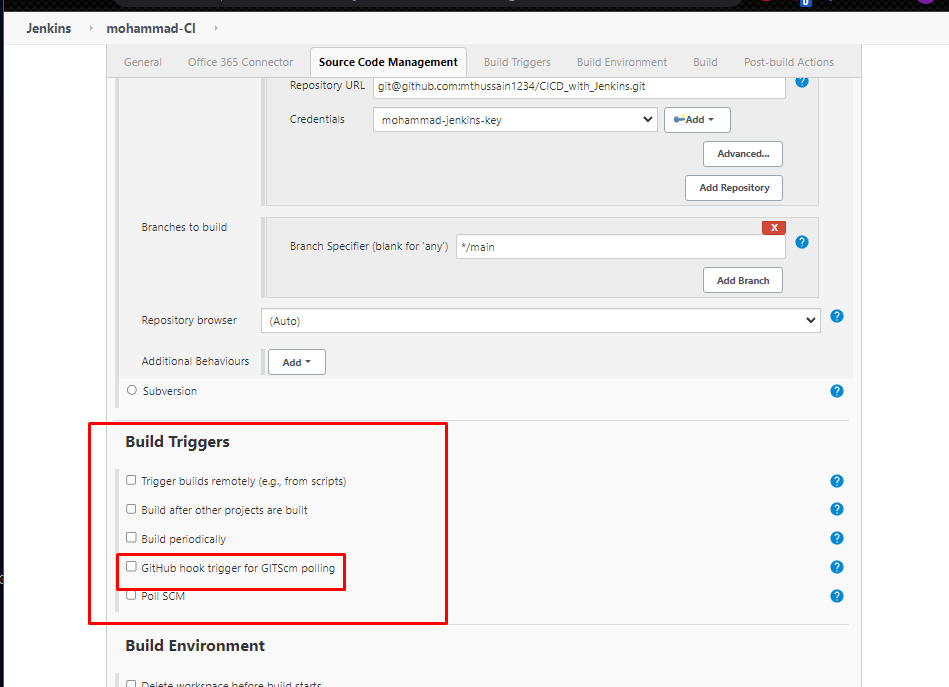Open help for Build after other projects
The width and height of the screenshot is (949, 687).
pos(837,509)
